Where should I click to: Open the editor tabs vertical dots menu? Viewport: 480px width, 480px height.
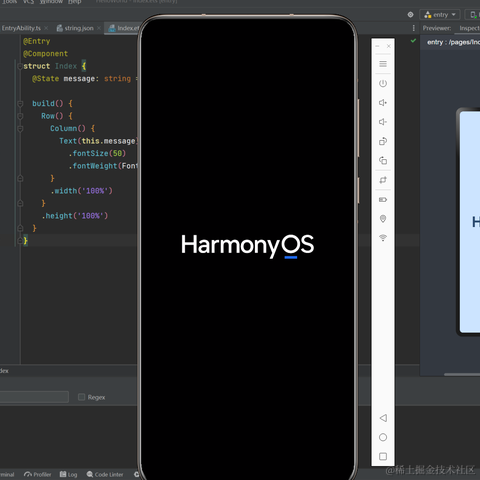pos(414,28)
